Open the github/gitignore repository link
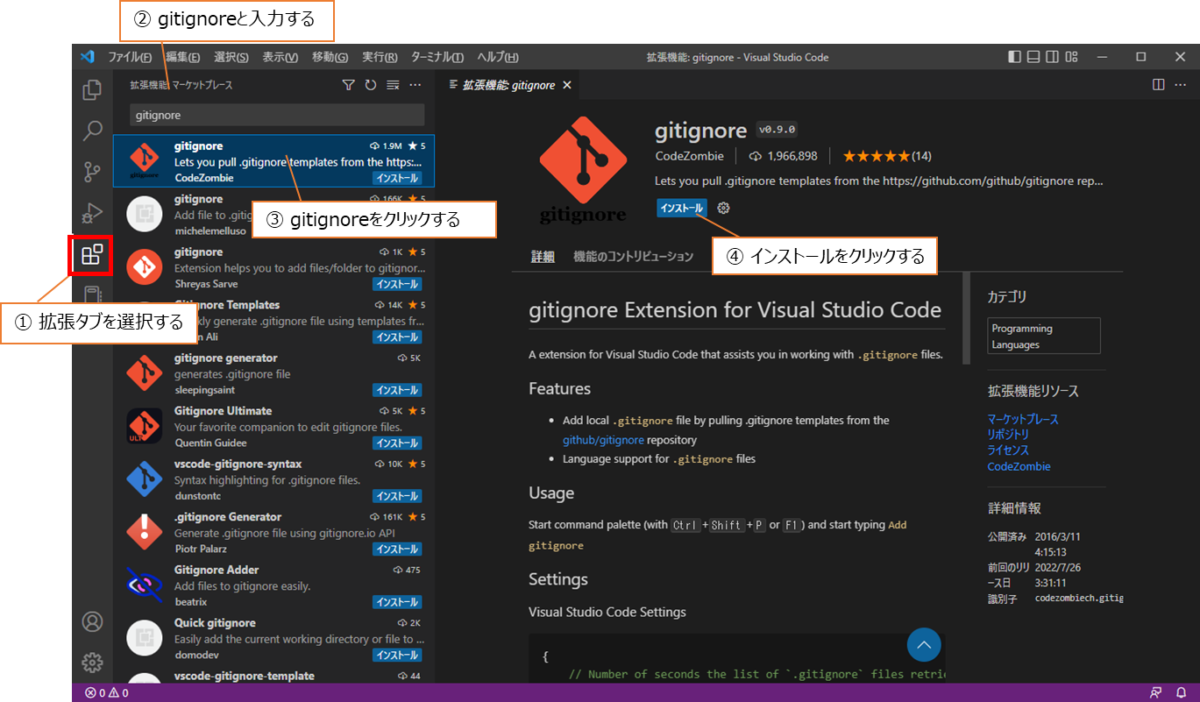Viewport: 1200px width, 702px height. [605, 440]
